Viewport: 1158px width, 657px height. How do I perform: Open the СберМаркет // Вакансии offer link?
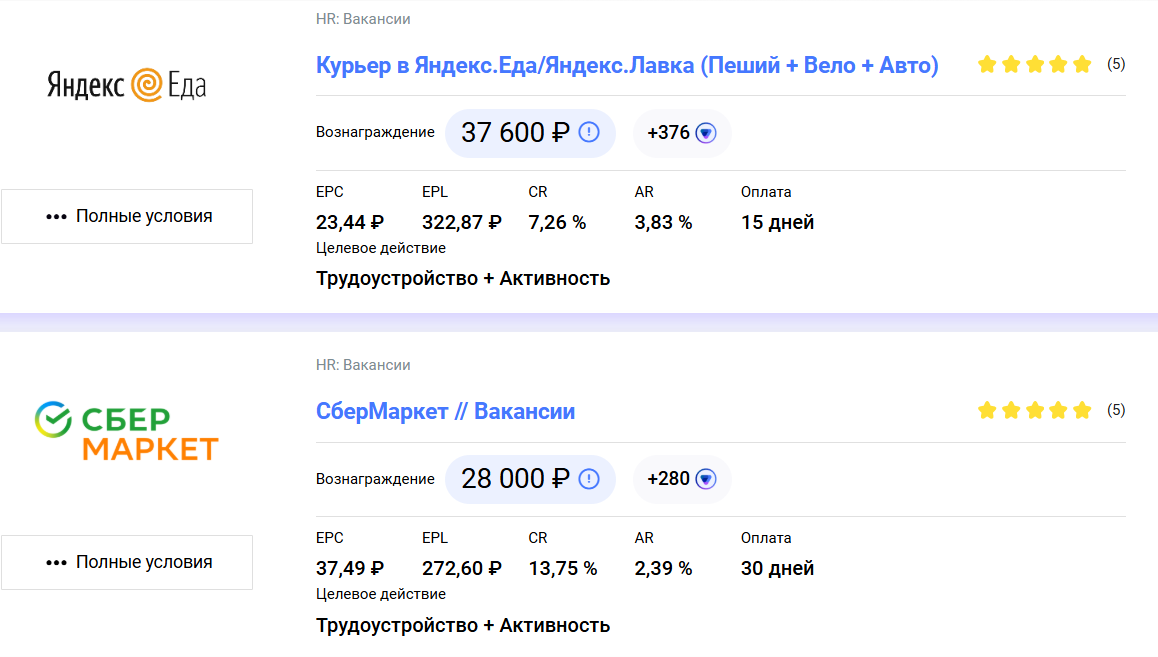(445, 412)
